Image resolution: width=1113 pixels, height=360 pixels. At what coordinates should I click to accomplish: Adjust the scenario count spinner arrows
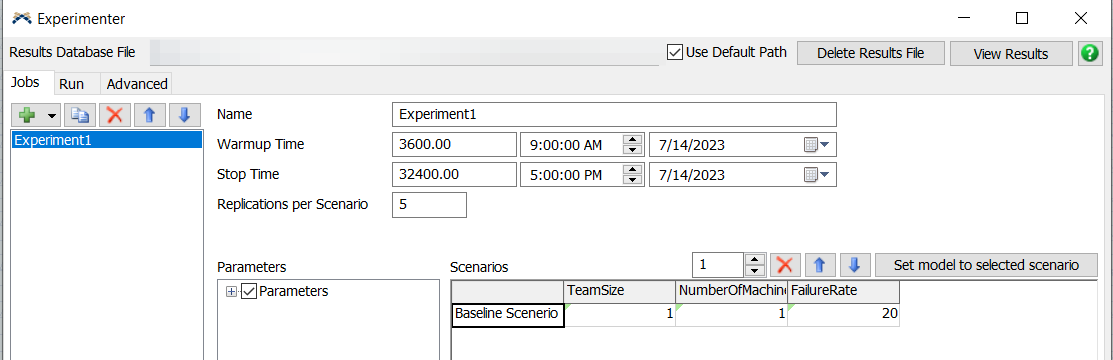pyautogui.click(x=755, y=266)
